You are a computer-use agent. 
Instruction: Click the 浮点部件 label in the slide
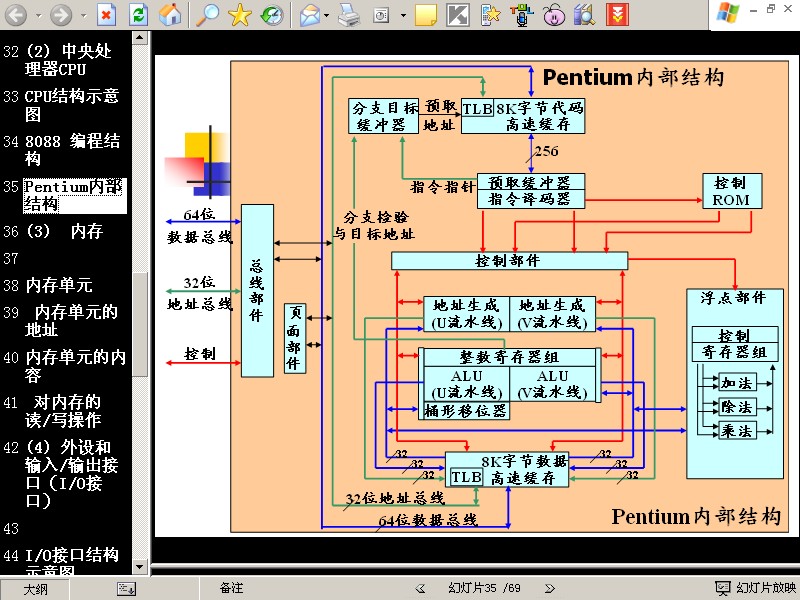(733, 297)
